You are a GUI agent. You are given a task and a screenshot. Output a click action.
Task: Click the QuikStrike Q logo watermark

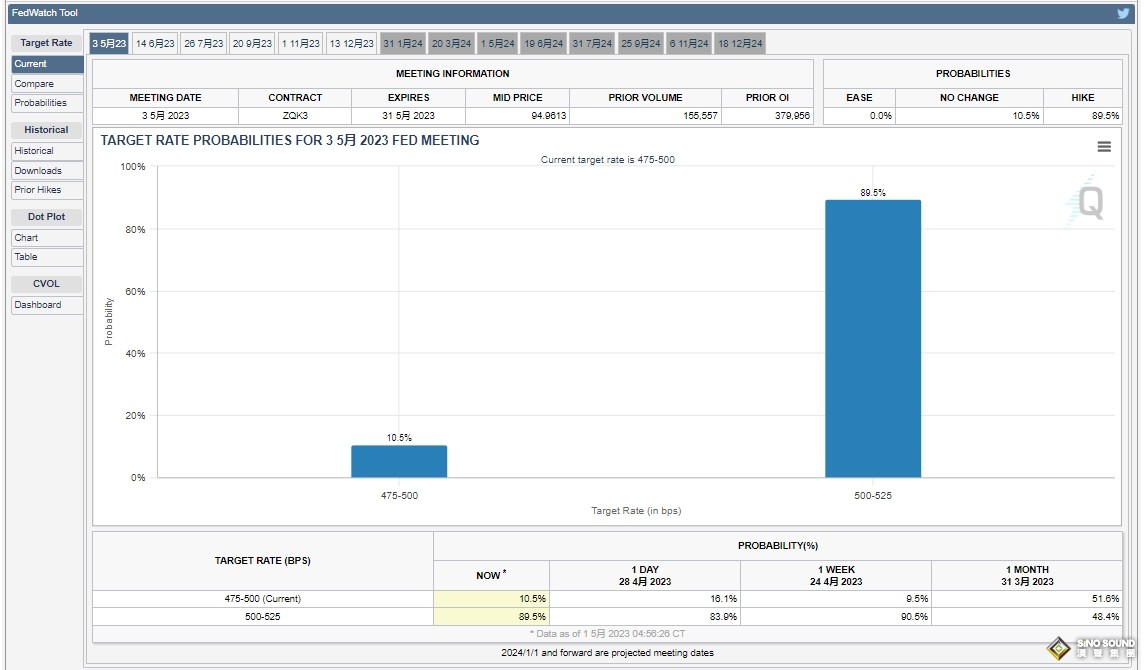[1087, 200]
